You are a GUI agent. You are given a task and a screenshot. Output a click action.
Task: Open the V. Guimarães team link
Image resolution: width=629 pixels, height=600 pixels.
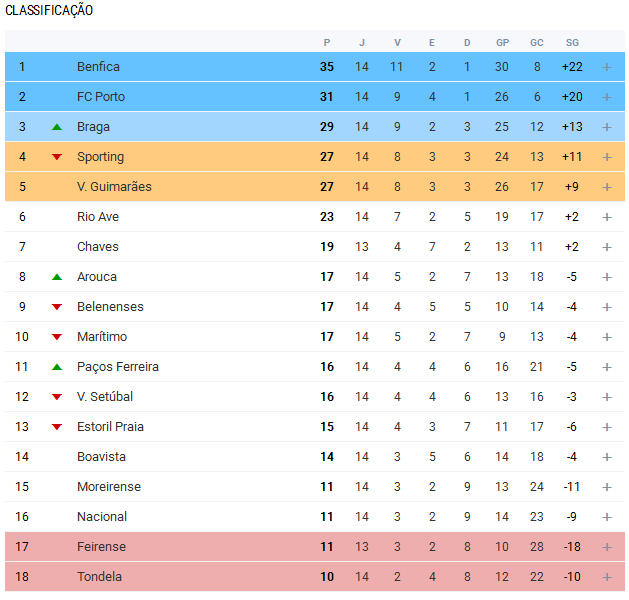114,187
